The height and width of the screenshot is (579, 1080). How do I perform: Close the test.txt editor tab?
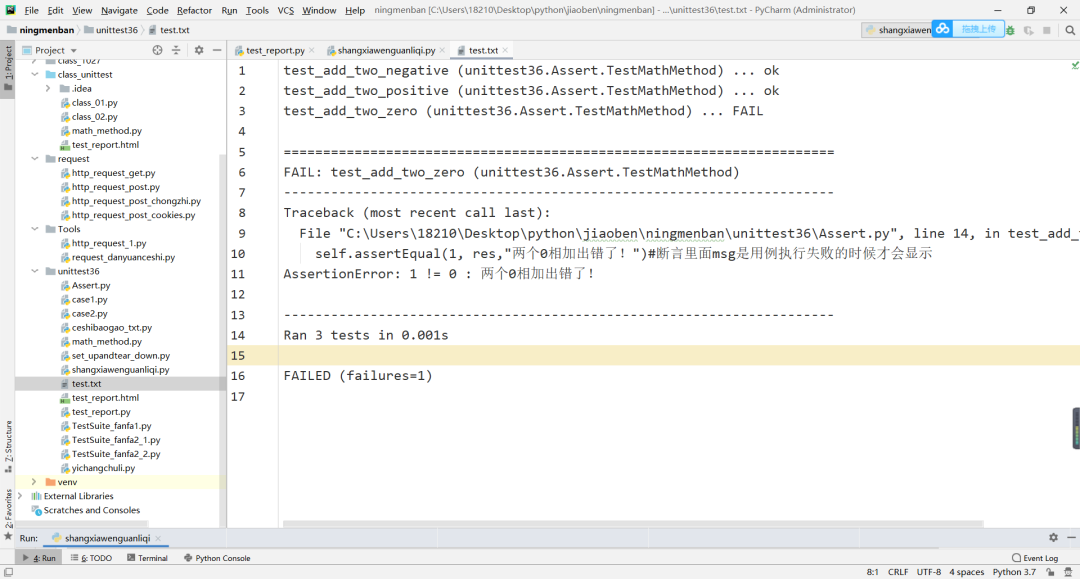click(x=506, y=50)
